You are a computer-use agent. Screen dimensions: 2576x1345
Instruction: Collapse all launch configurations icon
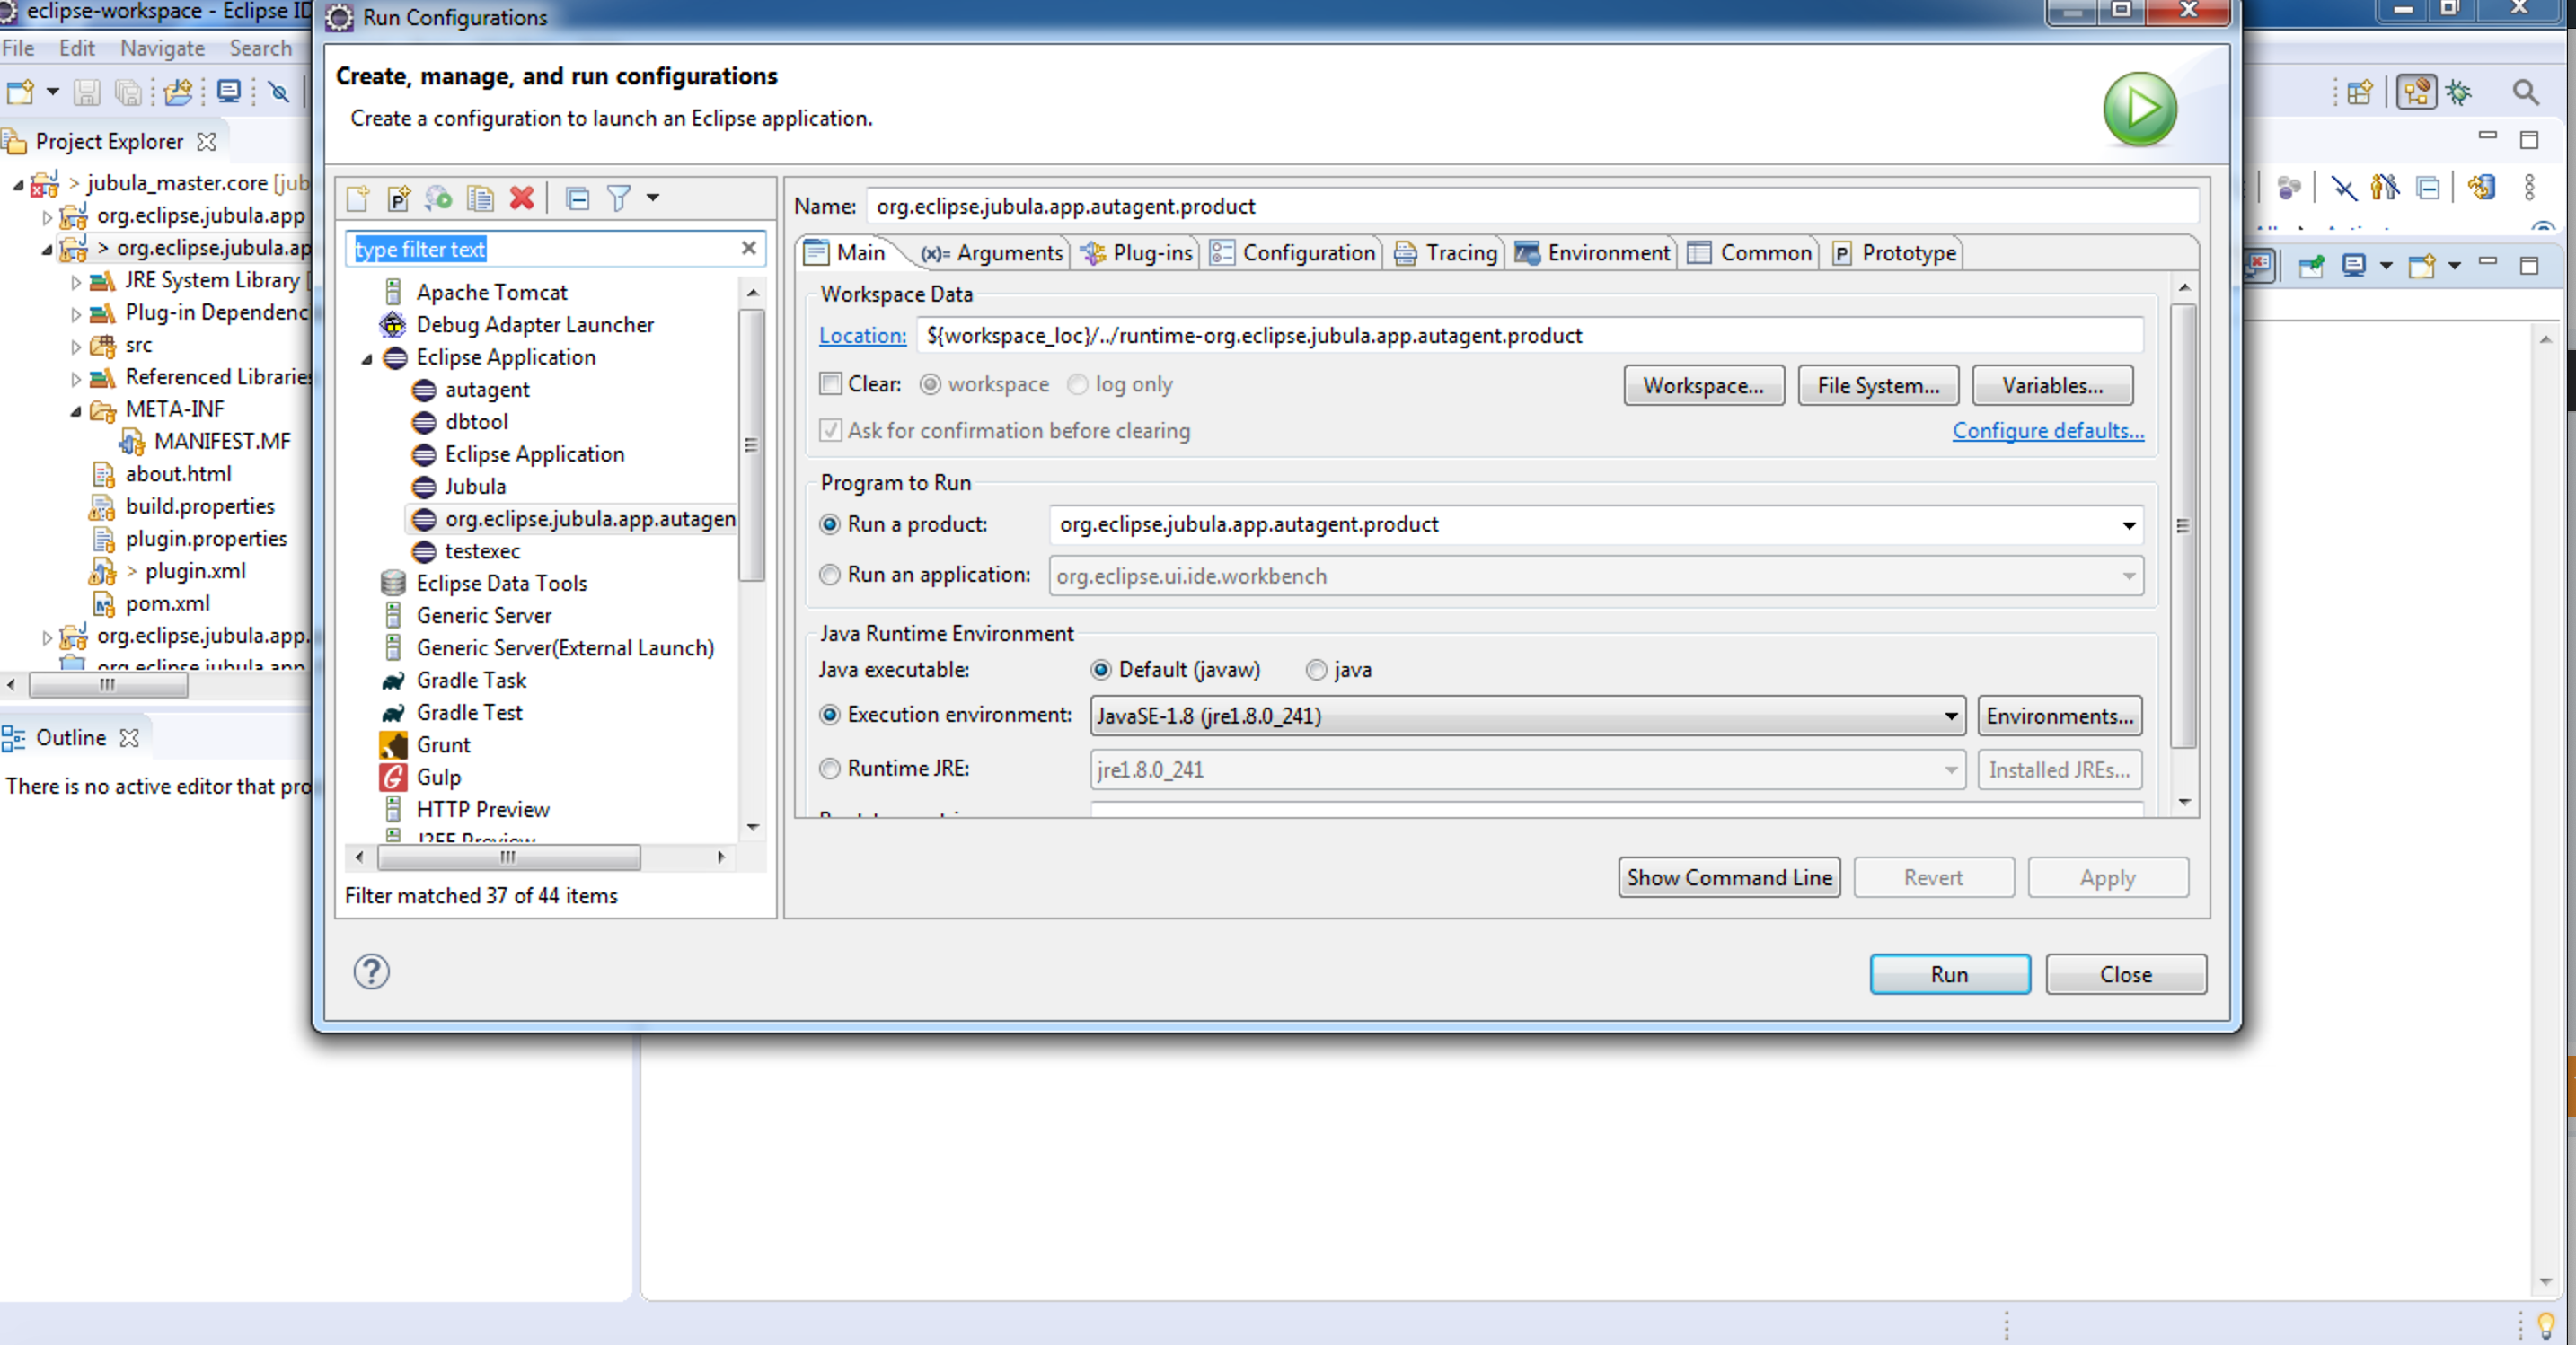click(577, 198)
